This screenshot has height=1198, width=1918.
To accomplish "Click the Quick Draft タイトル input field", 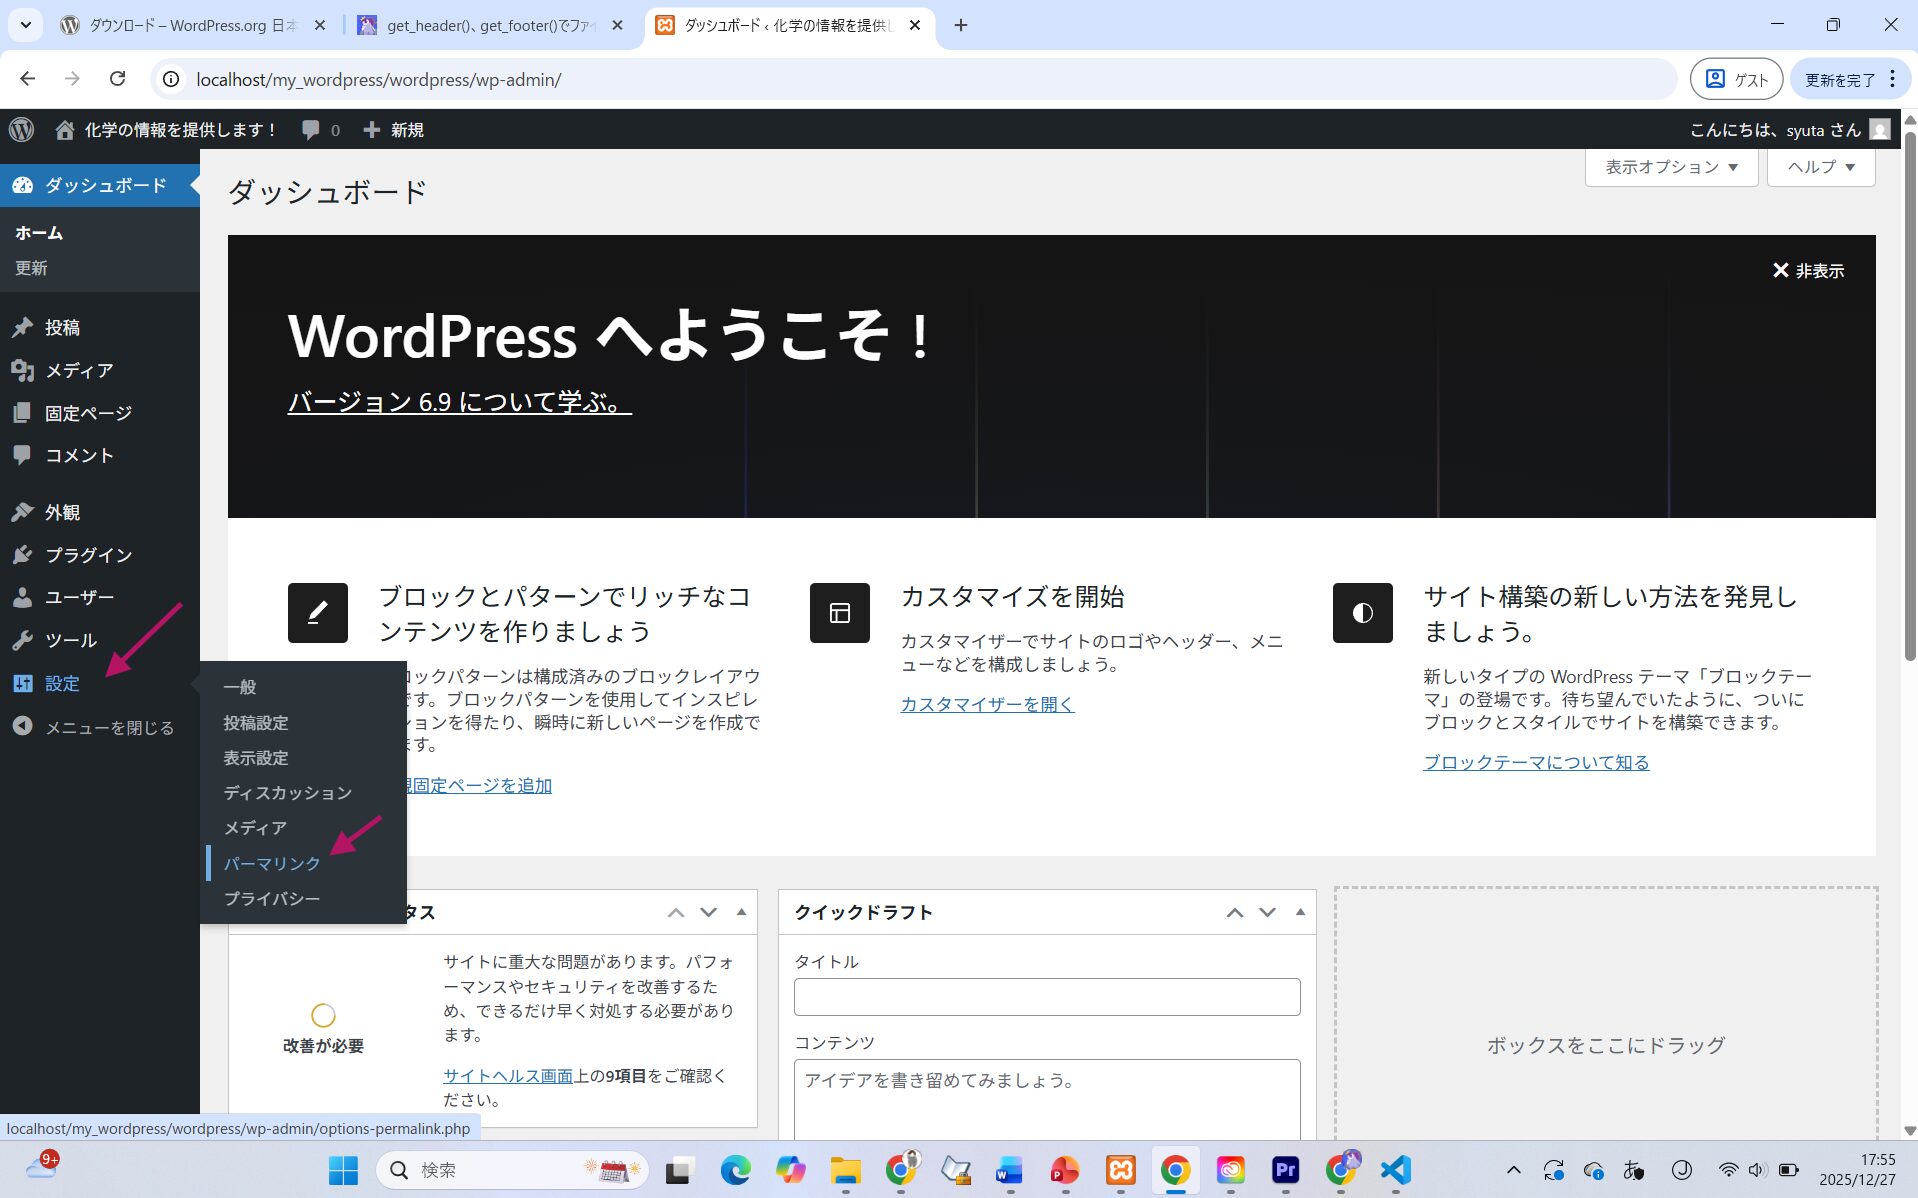I will click(1046, 997).
